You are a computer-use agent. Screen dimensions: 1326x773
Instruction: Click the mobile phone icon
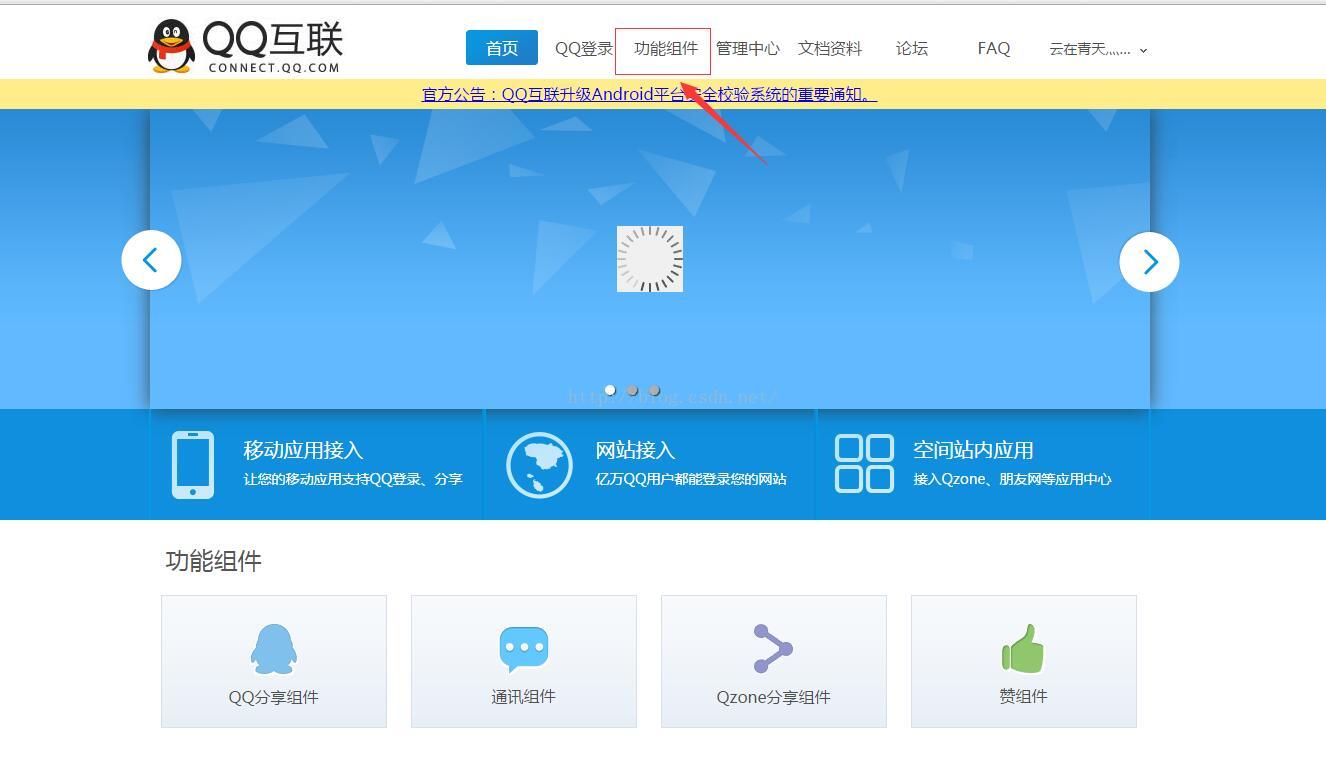tap(193, 464)
